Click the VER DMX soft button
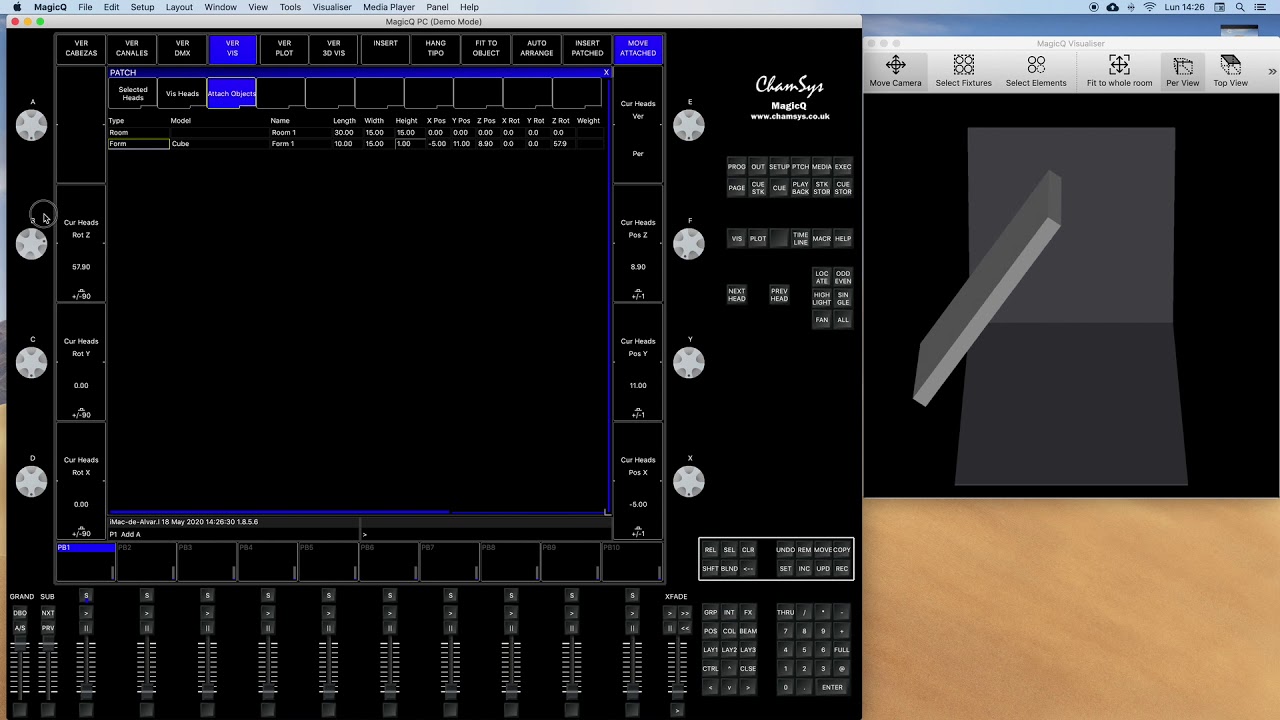The width and height of the screenshot is (1280, 720). (x=182, y=48)
